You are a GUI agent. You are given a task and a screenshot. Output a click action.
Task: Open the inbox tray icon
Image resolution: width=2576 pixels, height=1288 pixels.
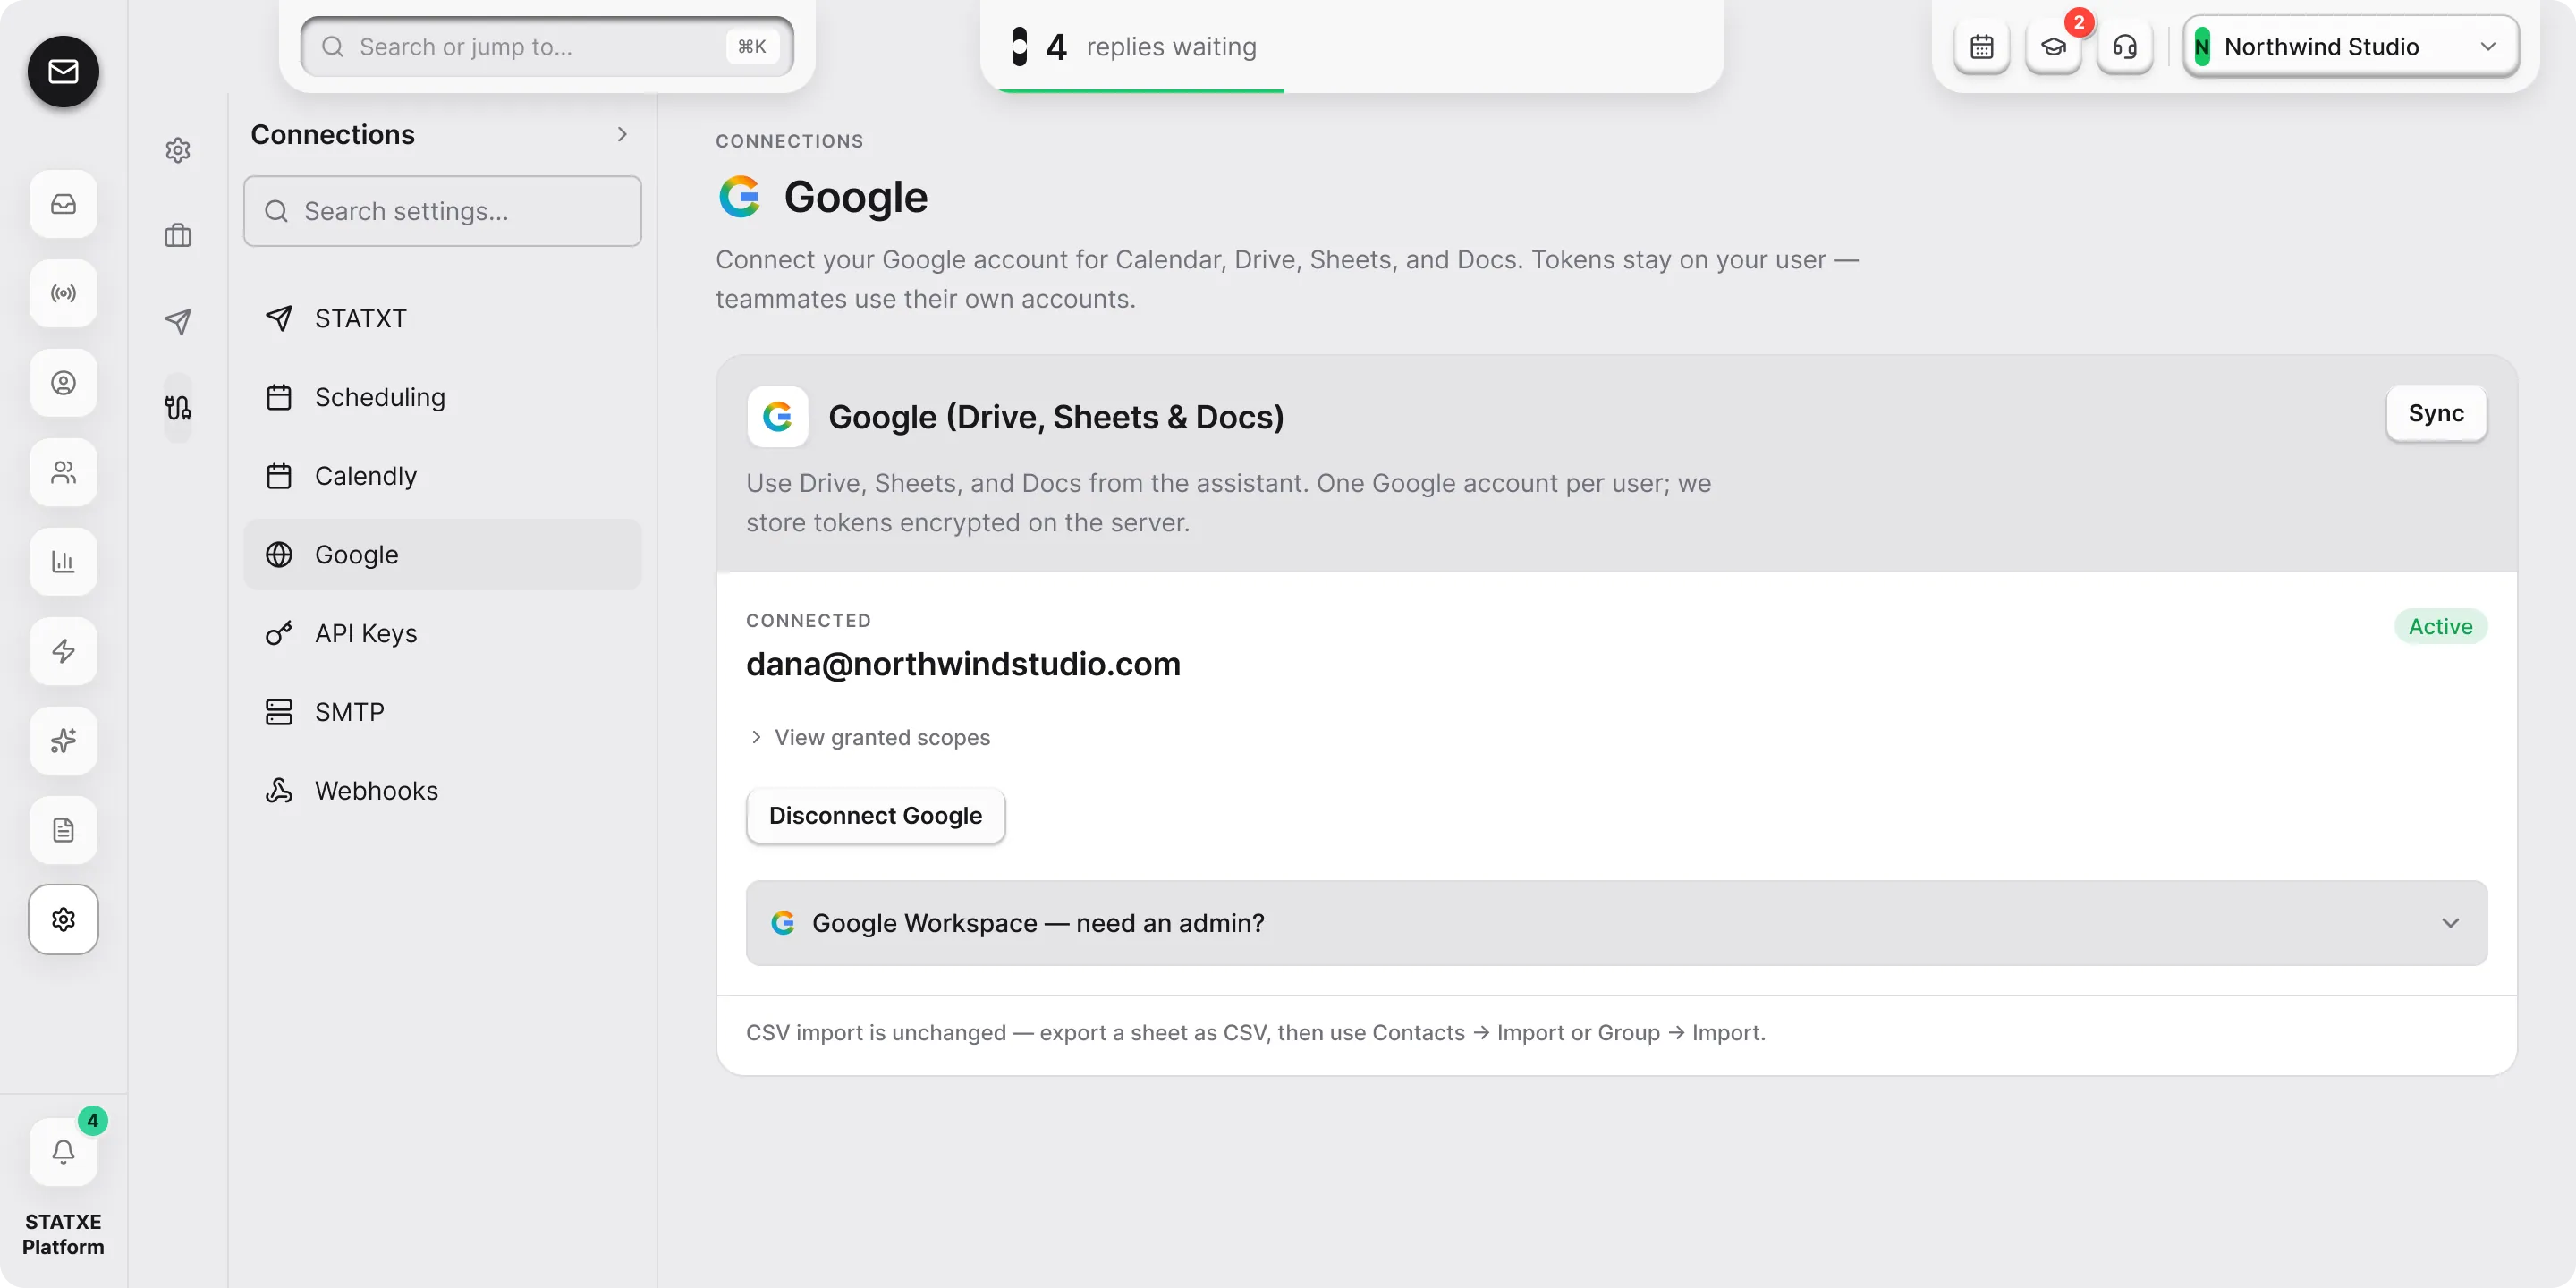[x=63, y=204]
